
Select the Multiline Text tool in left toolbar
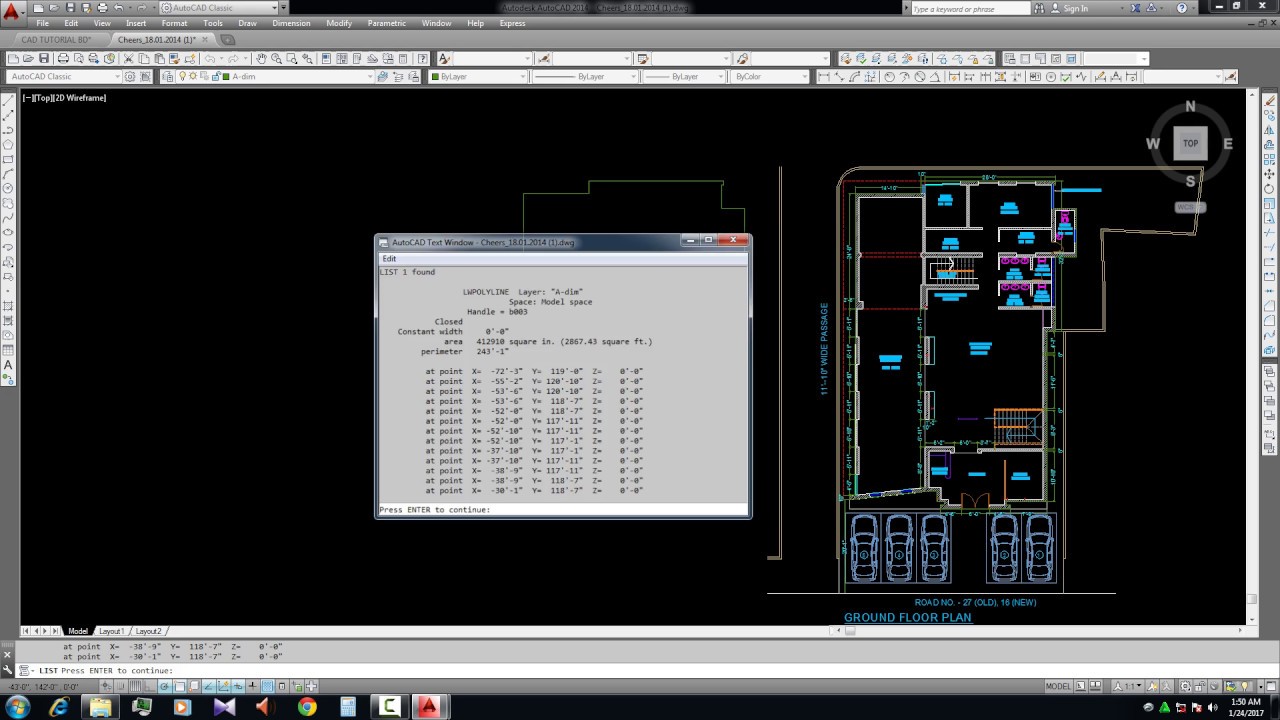click(9, 365)
